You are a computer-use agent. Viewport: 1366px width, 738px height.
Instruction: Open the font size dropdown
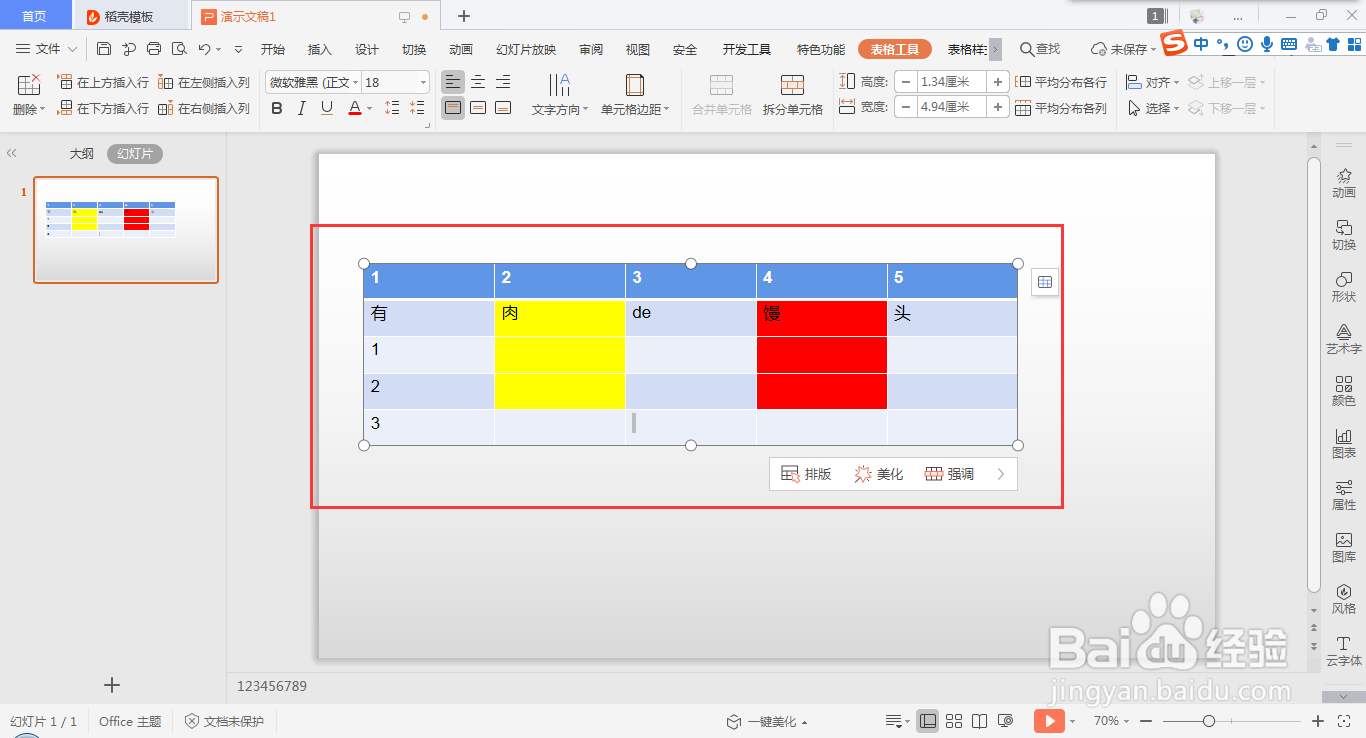[421, 81]
